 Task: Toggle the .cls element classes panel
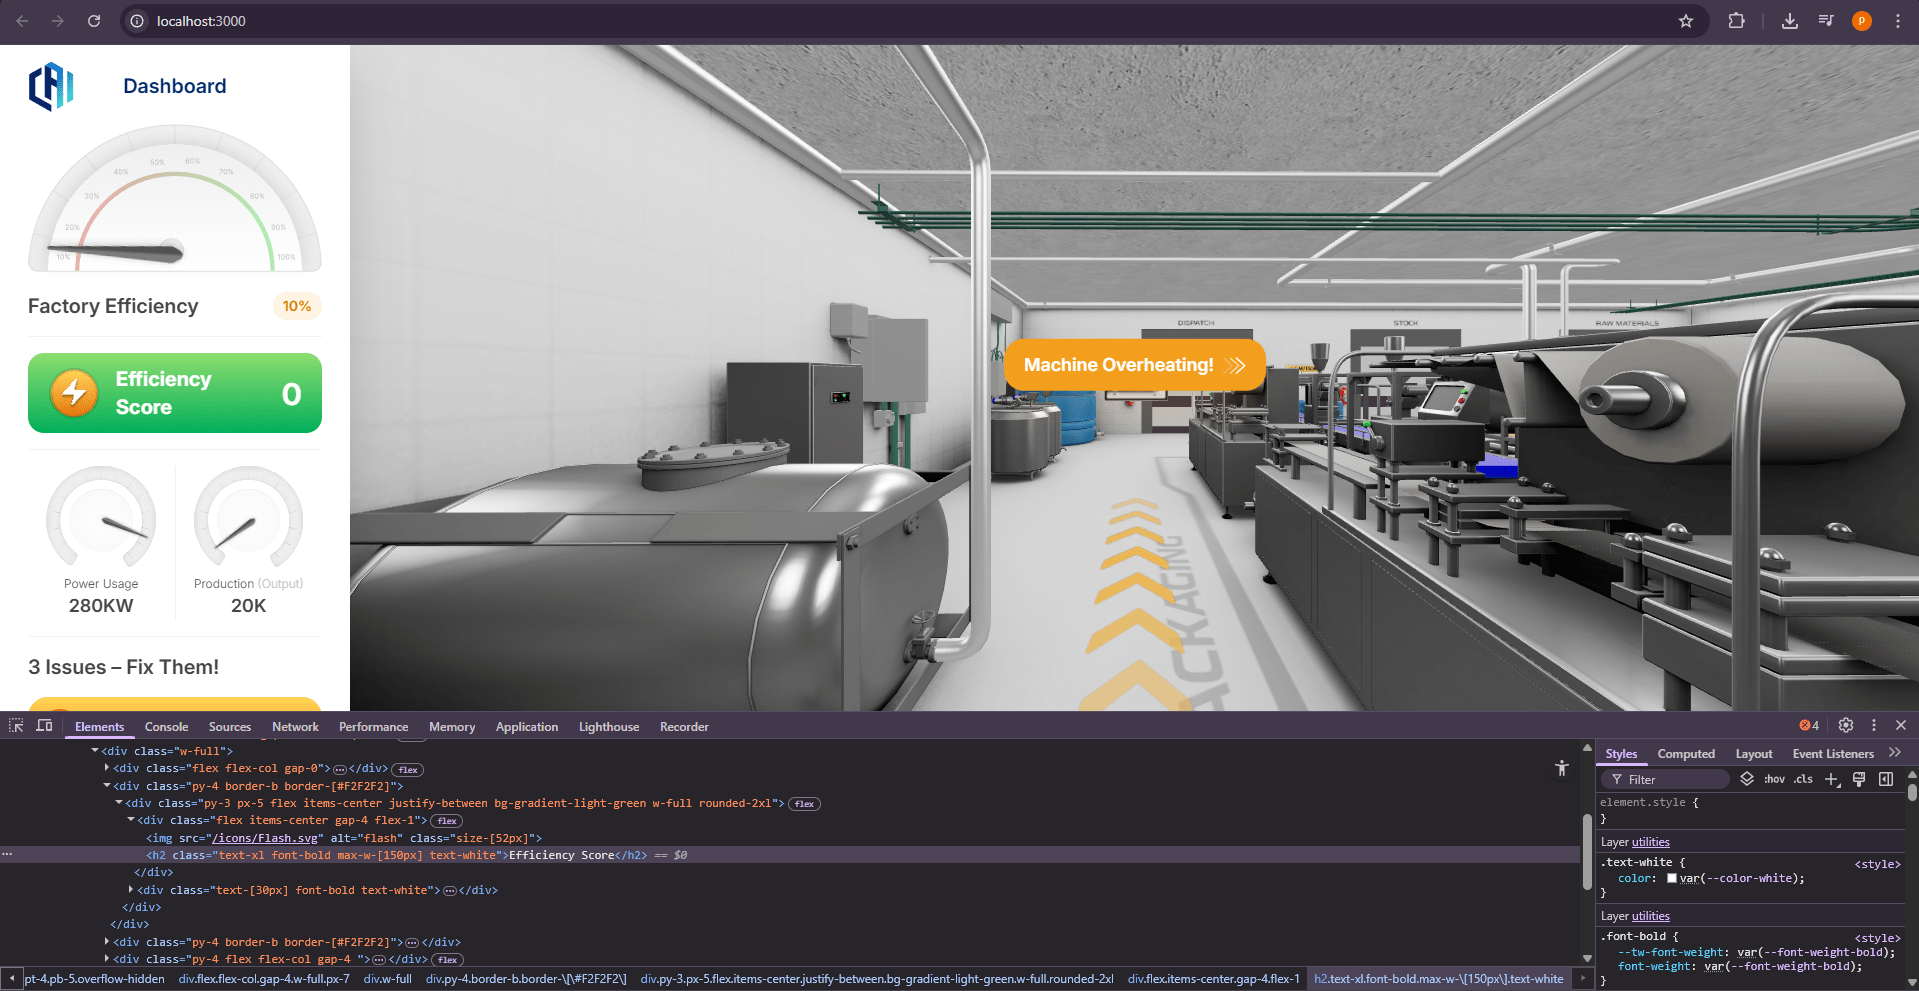(1803, 779)
